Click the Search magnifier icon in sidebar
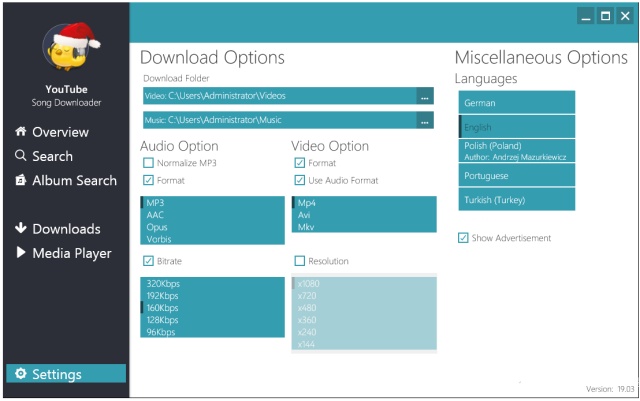Screen dimensions: 640x401 coord(20,156)
